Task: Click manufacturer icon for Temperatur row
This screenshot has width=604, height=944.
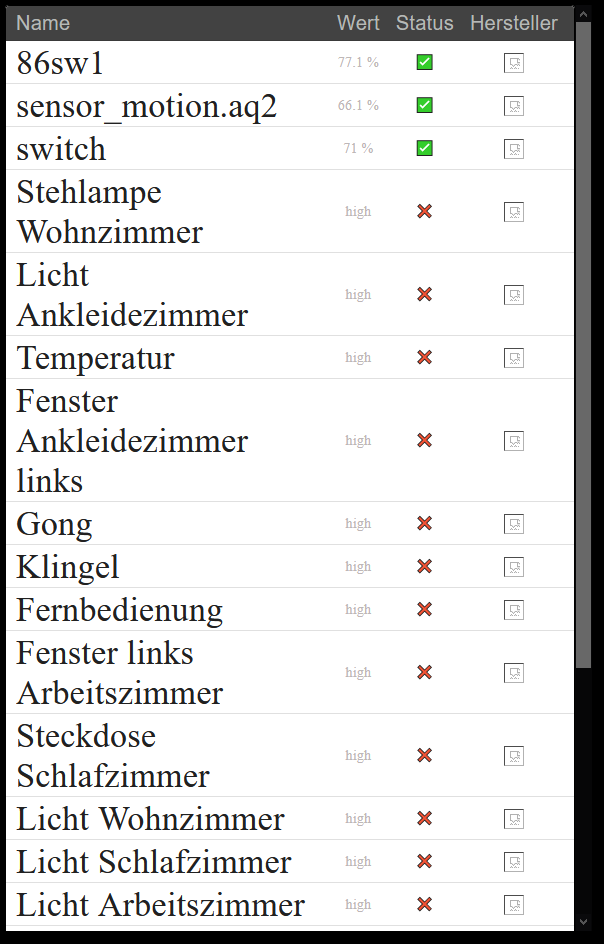Action: [x=514, y=358]
